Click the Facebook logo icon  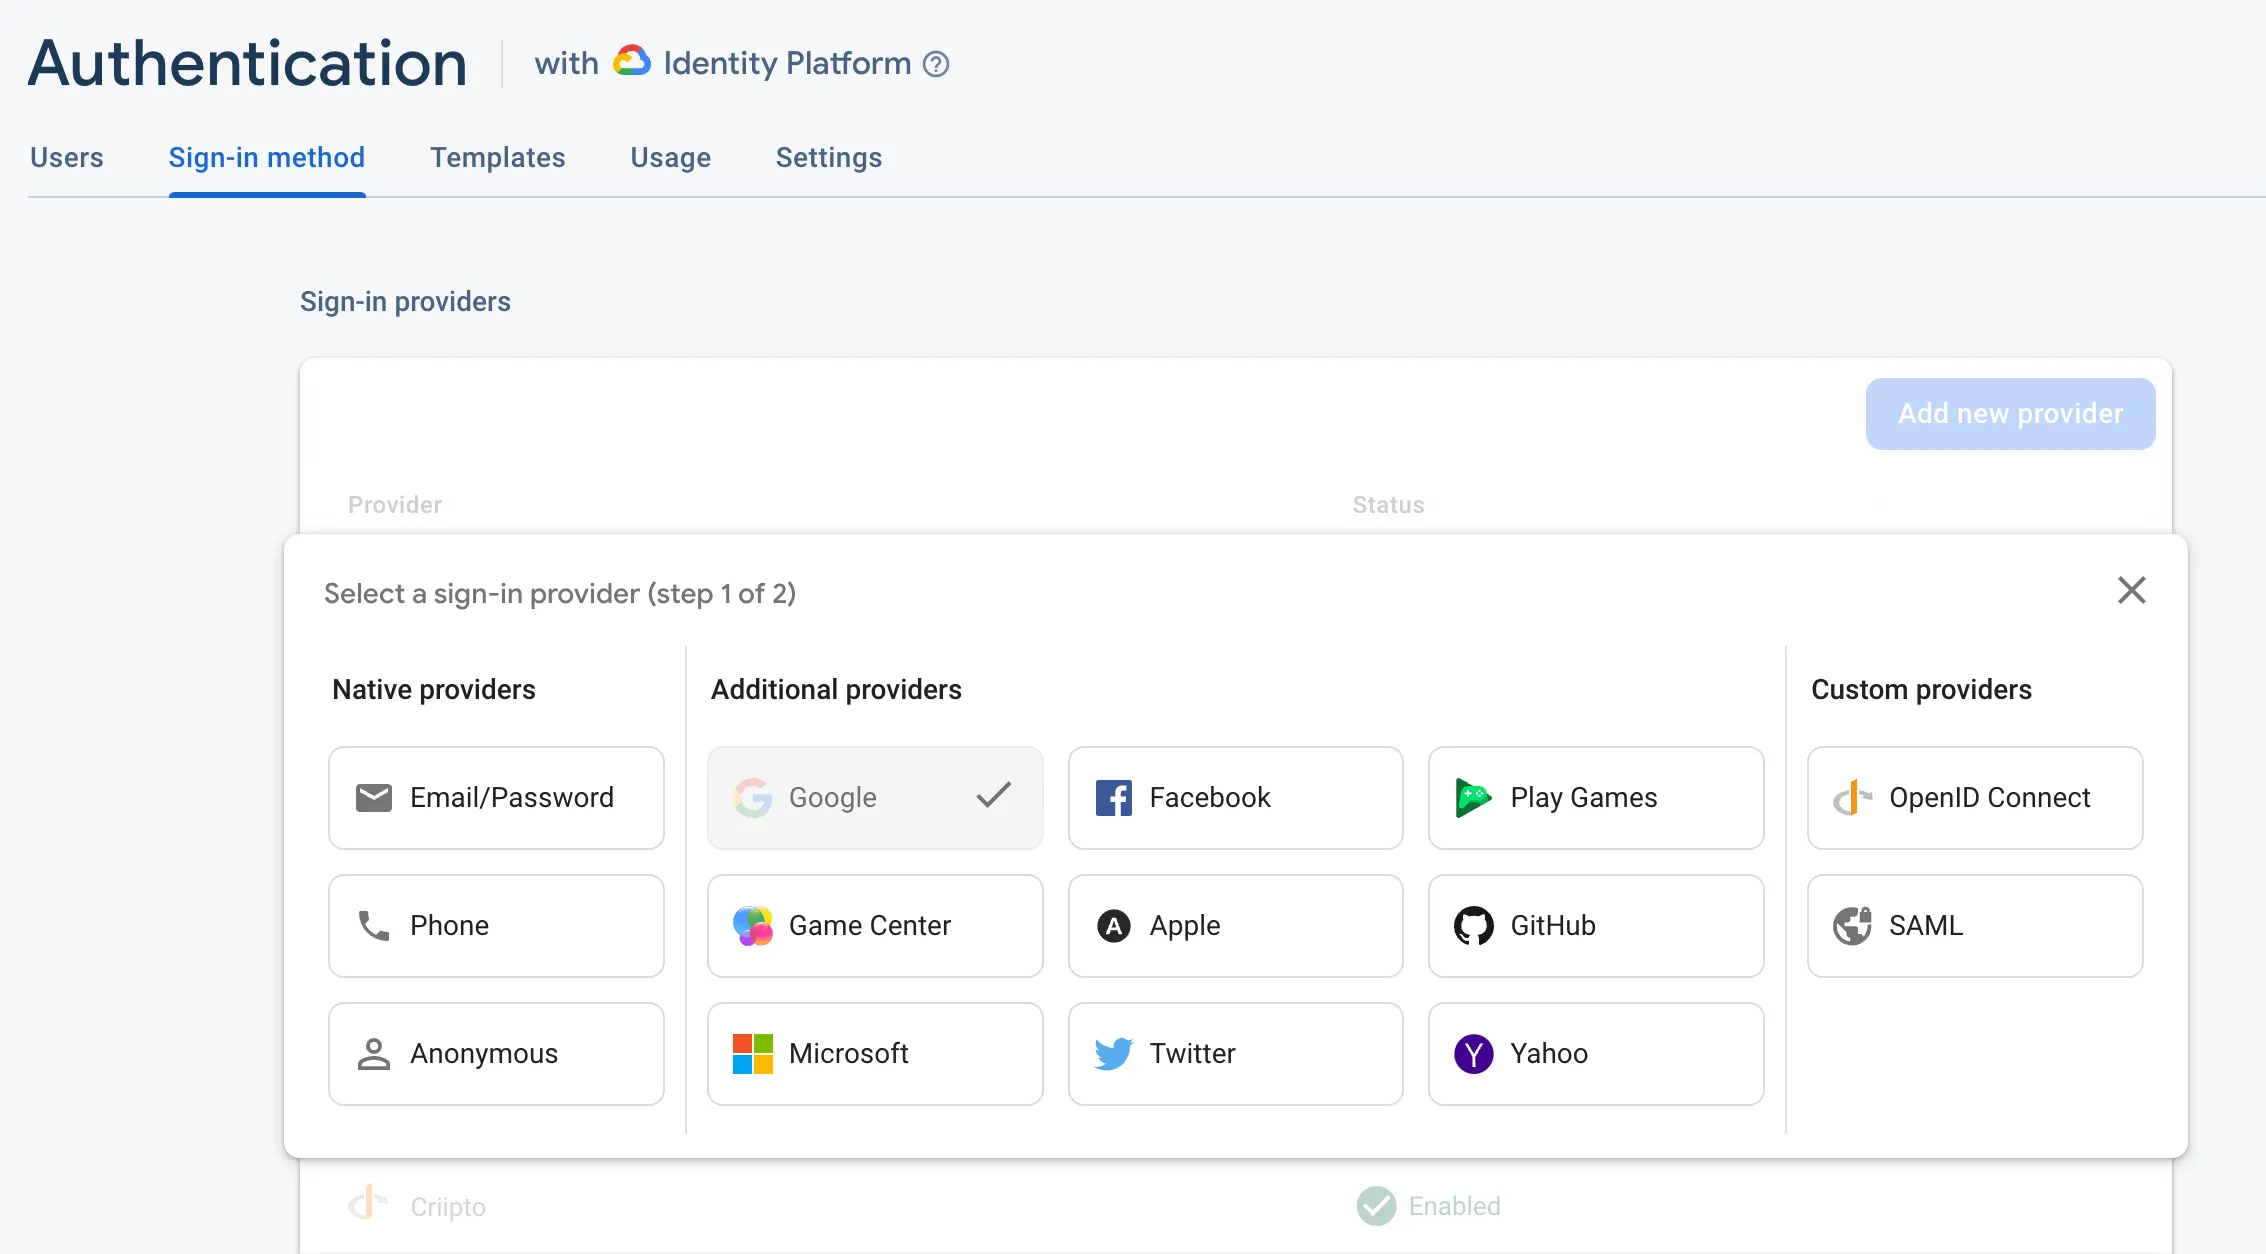pyautogui.click(x=1114, y=798)
